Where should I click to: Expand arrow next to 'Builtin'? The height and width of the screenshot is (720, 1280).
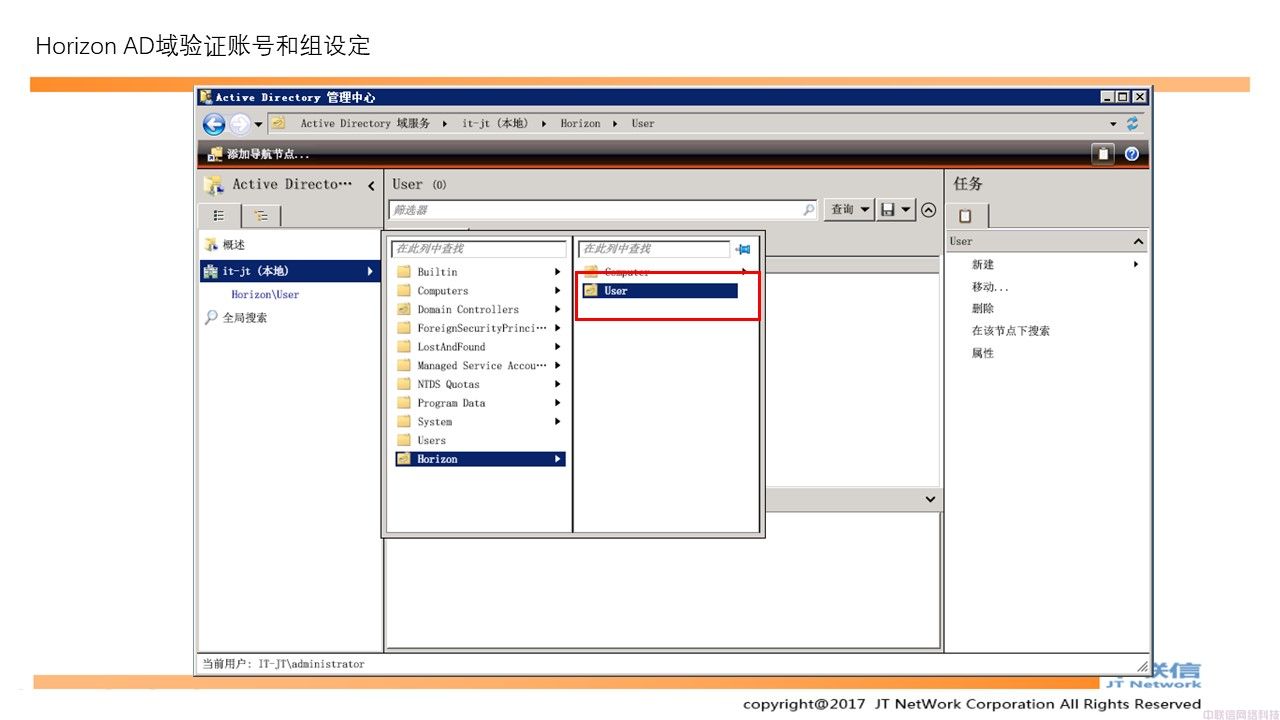click(x=558, y=272)
